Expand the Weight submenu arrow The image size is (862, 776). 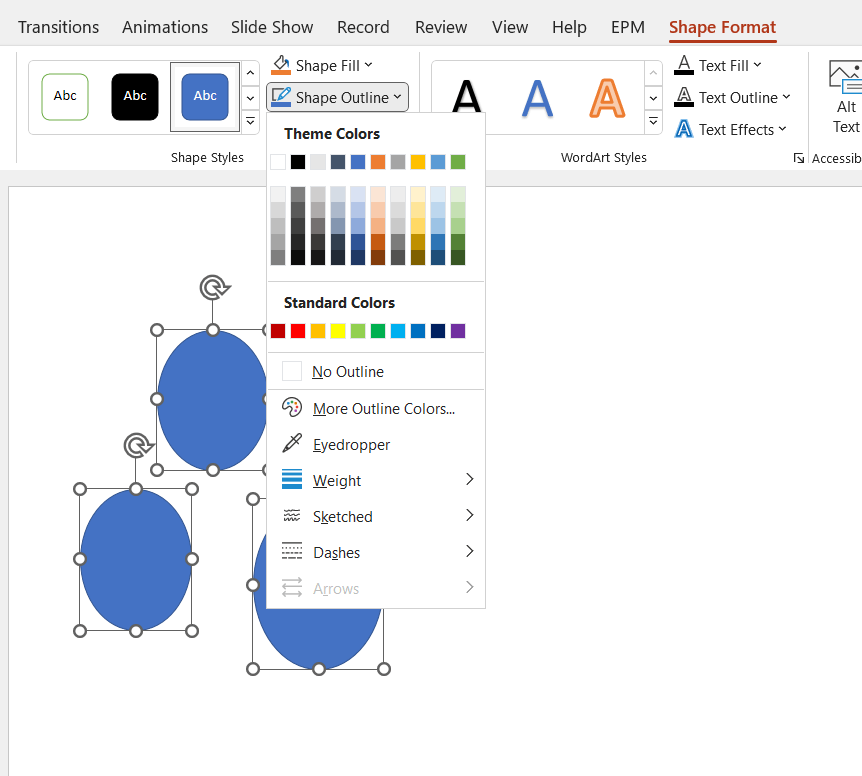click(469, 479)
